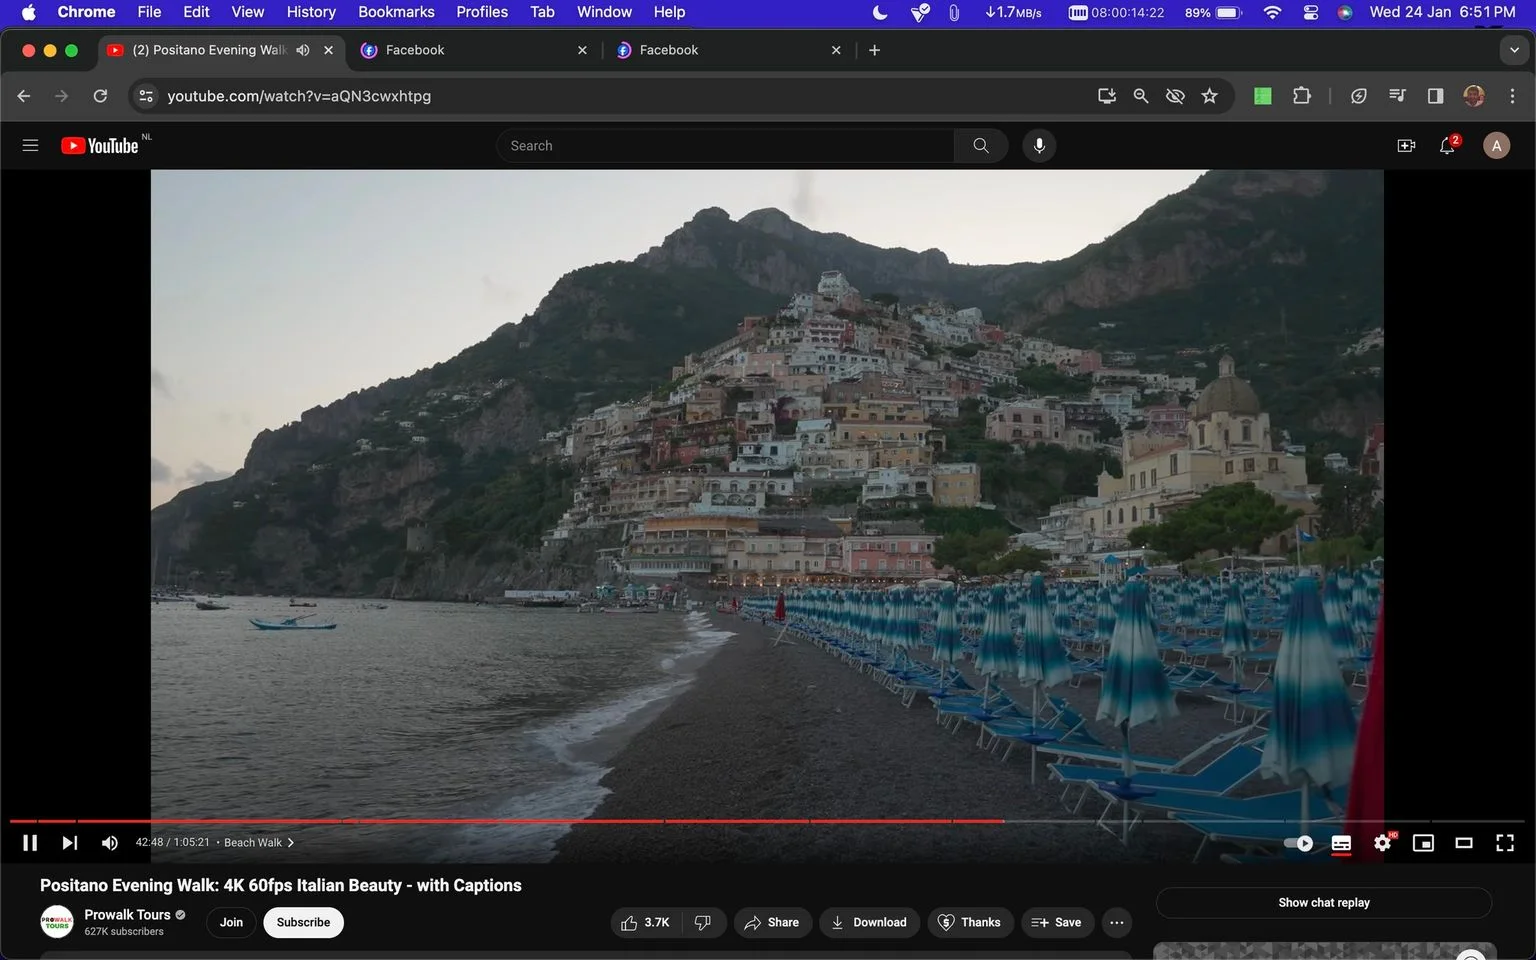Open Prowalk Tours channel name link
The width and height of the screenshot is (1536, 960).
click(x=127, y=915)
